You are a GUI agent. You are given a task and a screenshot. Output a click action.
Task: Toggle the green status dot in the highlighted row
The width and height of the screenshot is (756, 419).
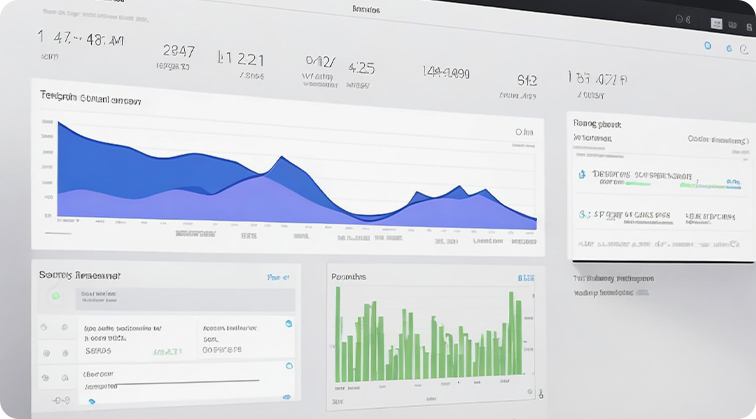(x=56, y=296)
